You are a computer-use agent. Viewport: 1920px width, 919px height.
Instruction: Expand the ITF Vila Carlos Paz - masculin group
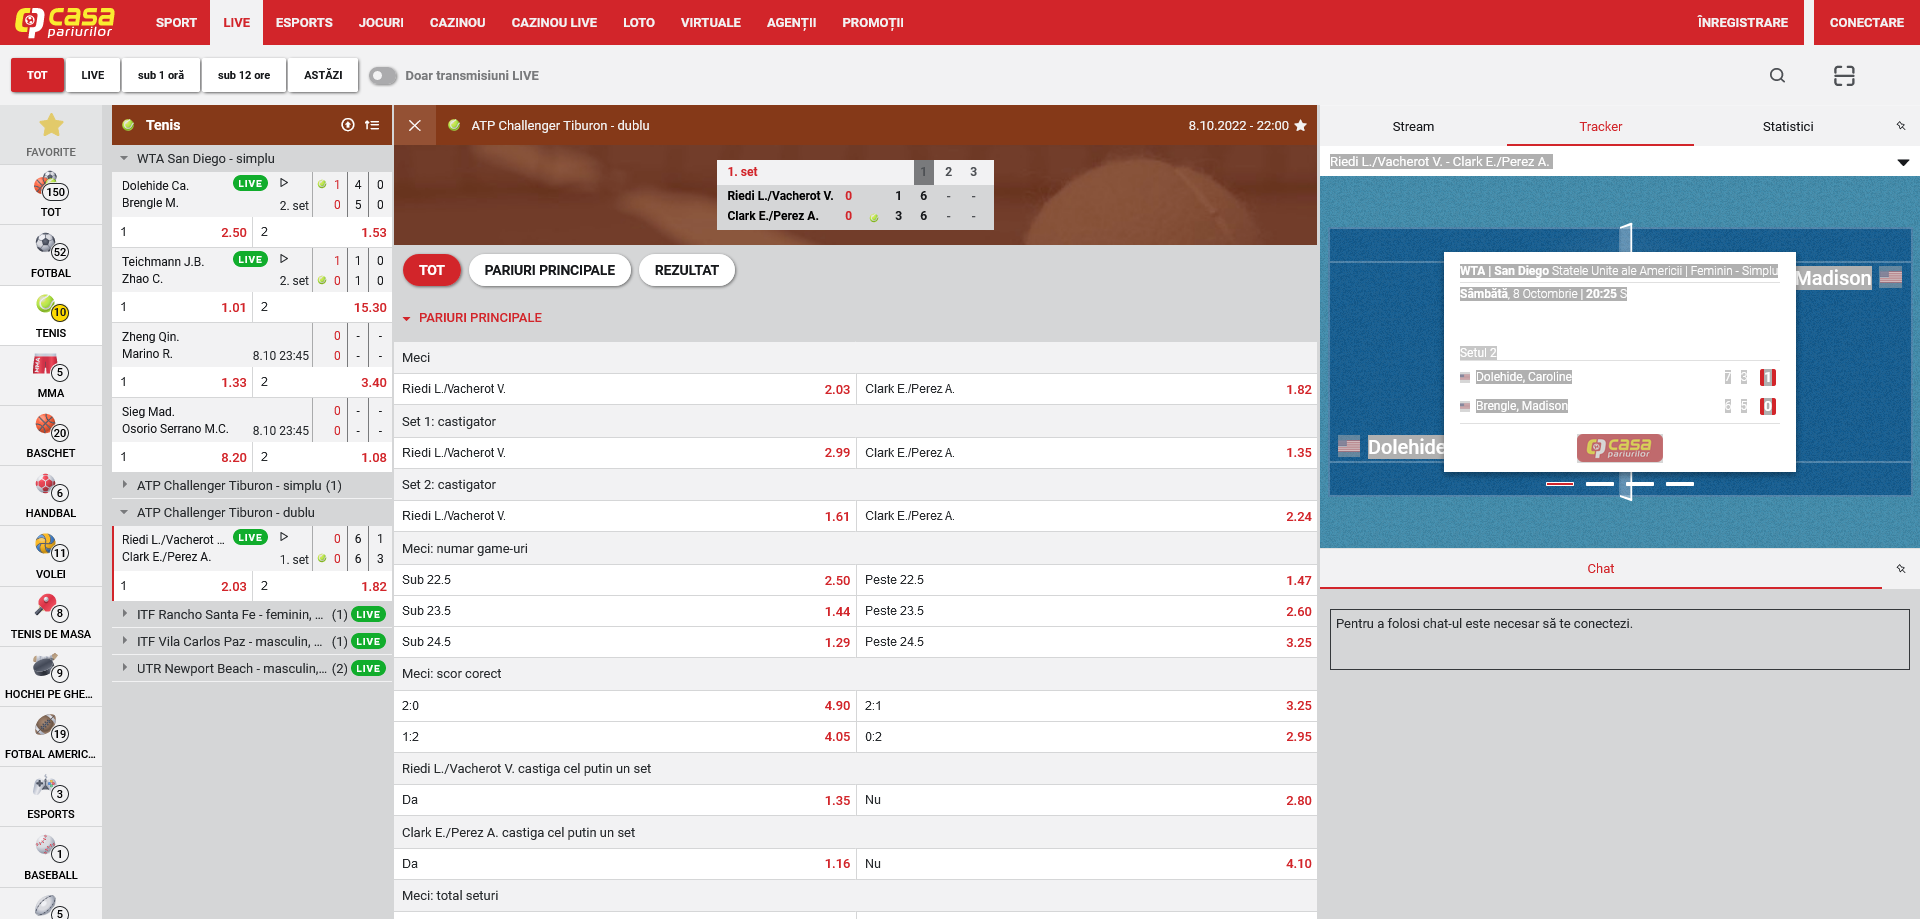[x=252, y=641]
